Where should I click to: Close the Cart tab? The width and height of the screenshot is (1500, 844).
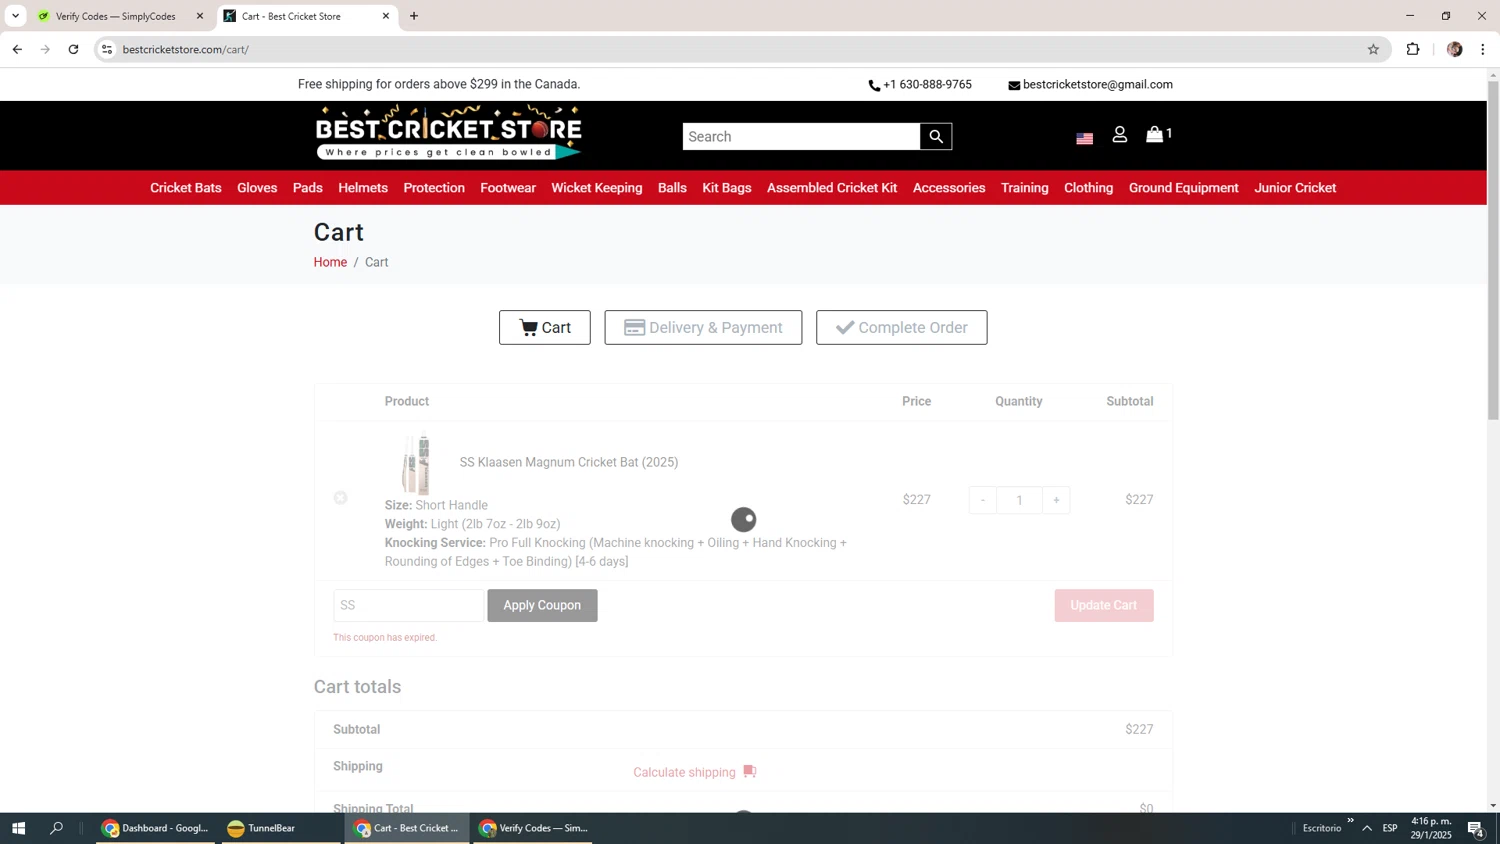[386, 16]
